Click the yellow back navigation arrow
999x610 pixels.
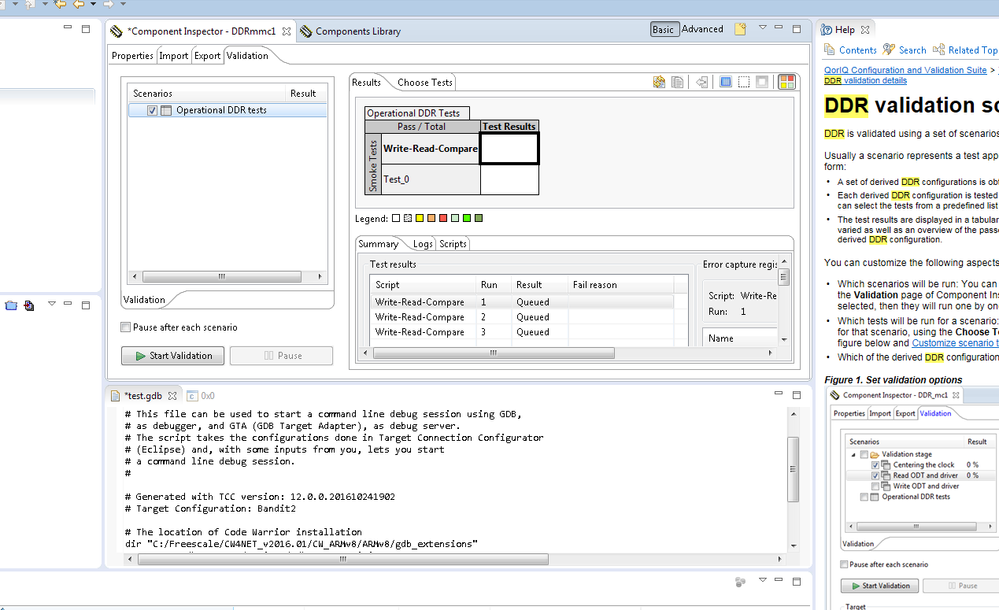(77, 4)
